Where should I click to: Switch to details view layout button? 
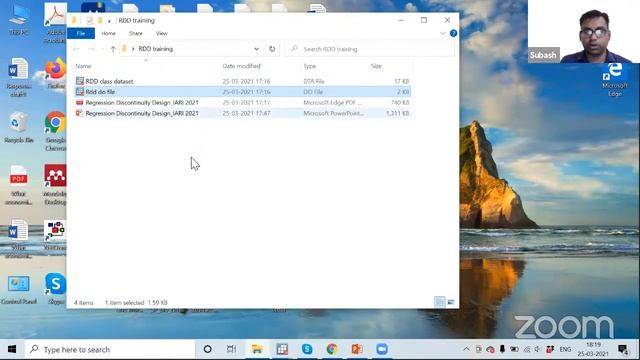click(x=440, y=302)
